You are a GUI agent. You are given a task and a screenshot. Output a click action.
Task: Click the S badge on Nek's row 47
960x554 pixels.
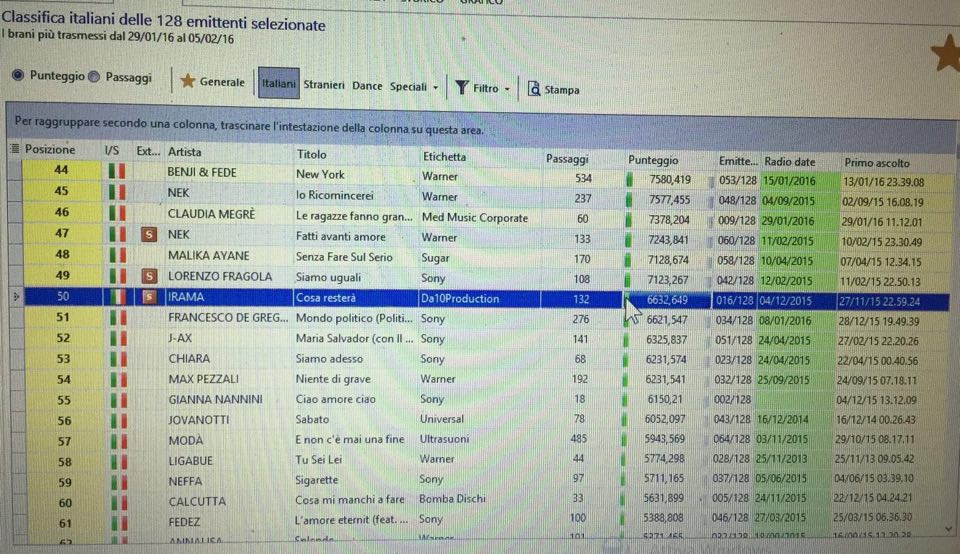pyautogui.click(x=148, y=235)
